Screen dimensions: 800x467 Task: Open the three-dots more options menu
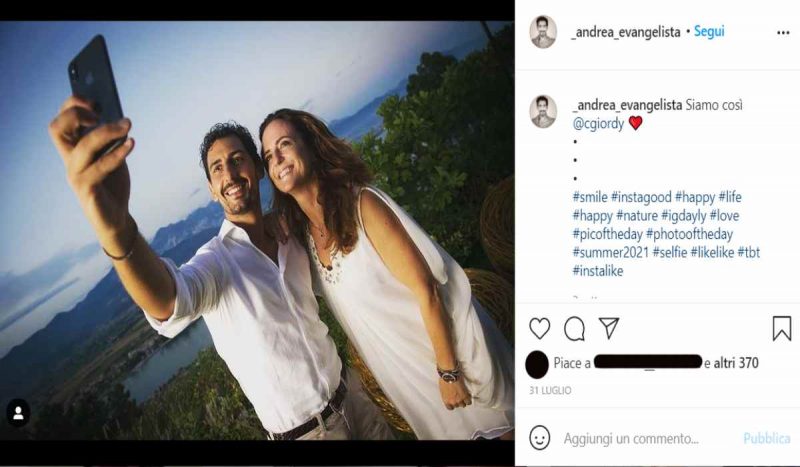click(x=783, y=32)
